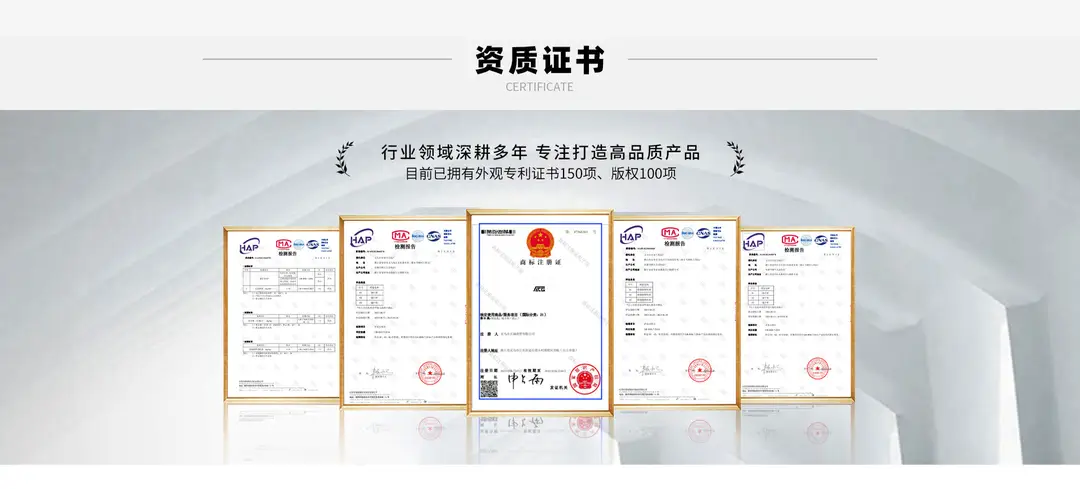The height and width of the screenshot is (489, 1080).
Task: Click the CERTIFICATE subtitle text
Action: pos(539,87)
